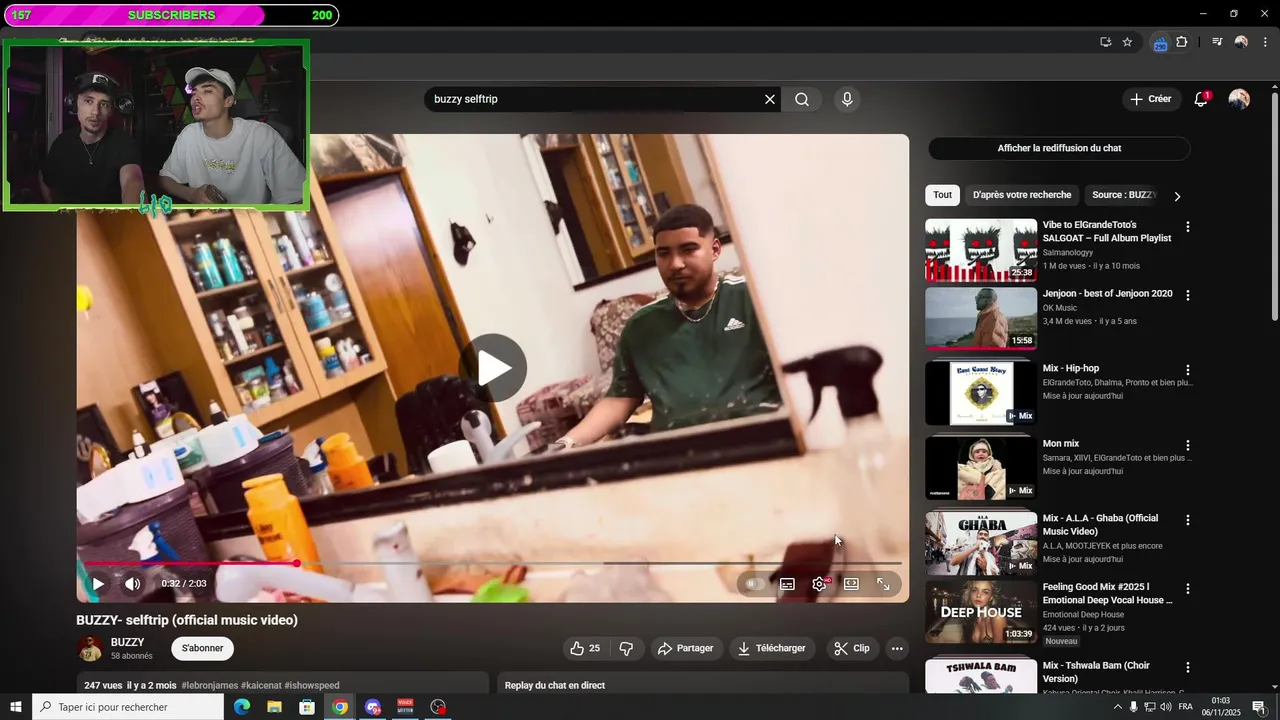
Task: Open the SALGOAT Full Album Playlist thumbnail
Action: coord(981,250)
